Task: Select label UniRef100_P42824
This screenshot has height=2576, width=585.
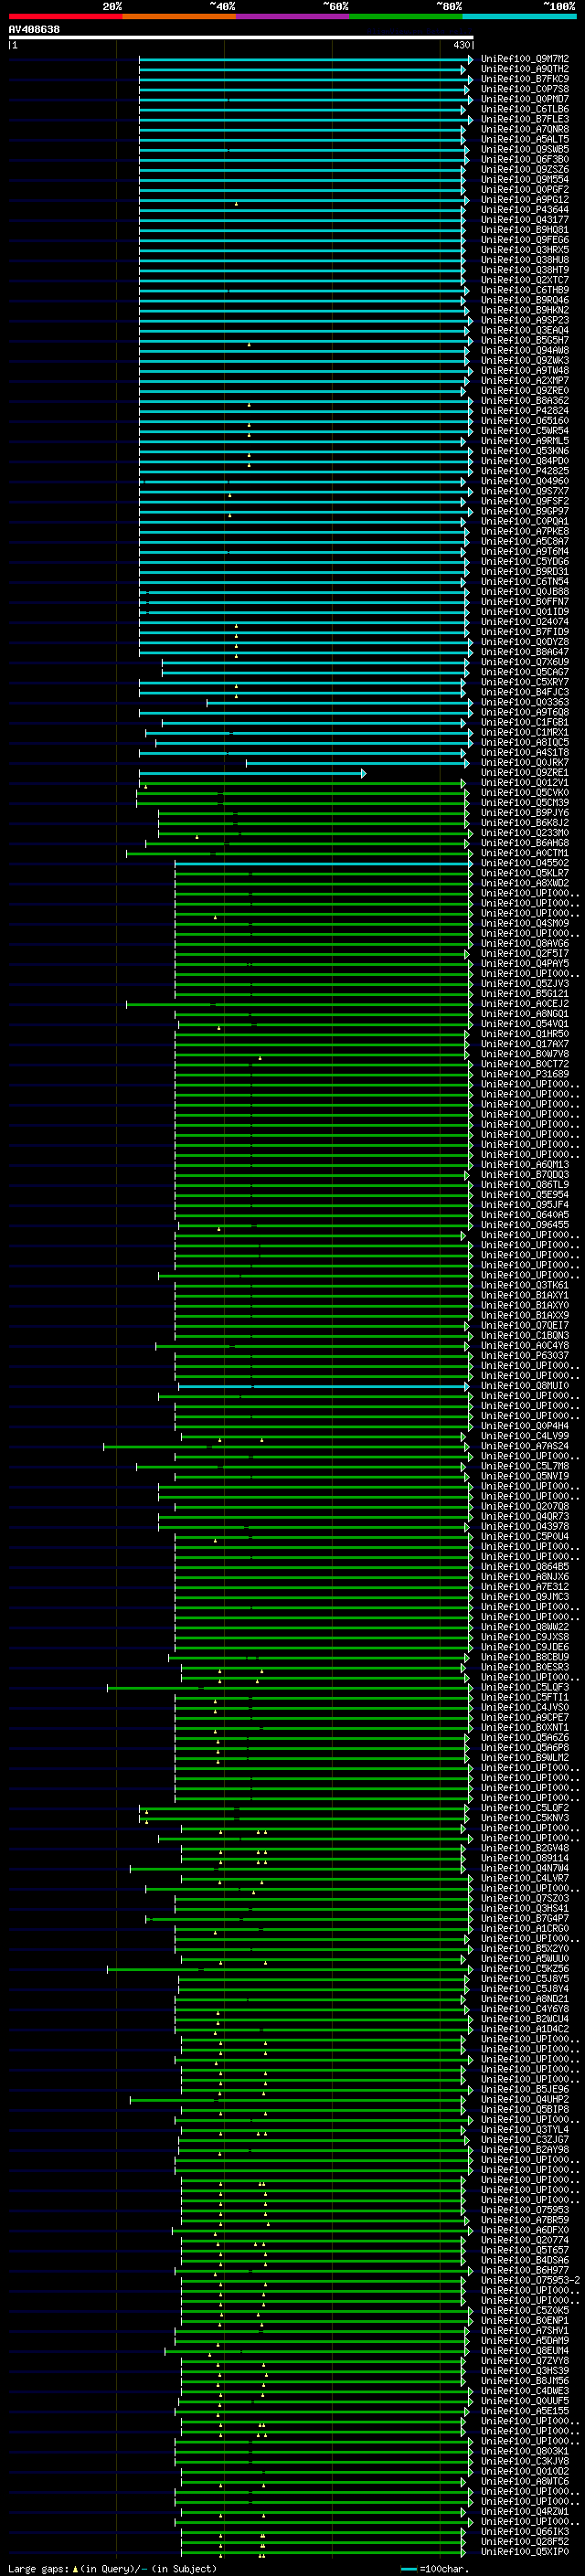Action: (525, 411)
